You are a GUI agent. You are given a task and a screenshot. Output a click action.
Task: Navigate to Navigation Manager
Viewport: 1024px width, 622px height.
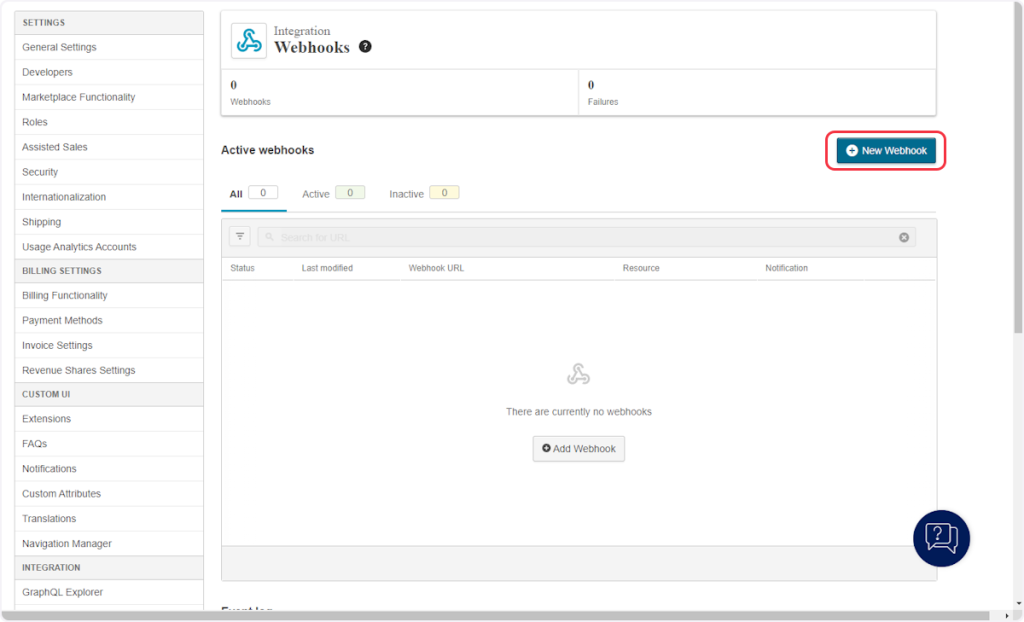[x=67, y=543]
